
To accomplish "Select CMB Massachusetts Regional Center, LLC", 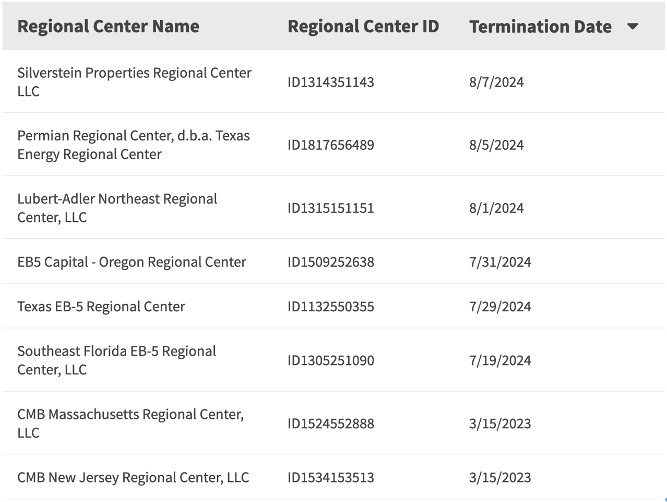I will (x=130, y=423).
